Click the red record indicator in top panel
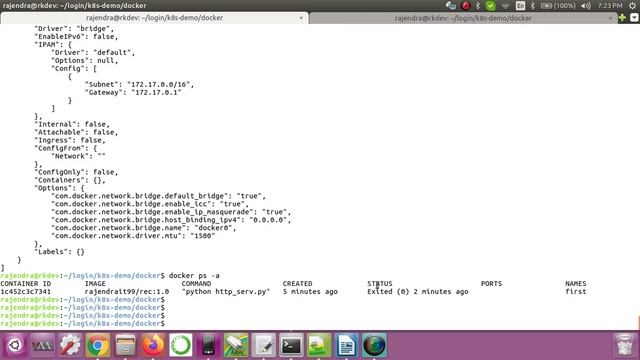This screenshot has width=640, height=360. (465, 6)
